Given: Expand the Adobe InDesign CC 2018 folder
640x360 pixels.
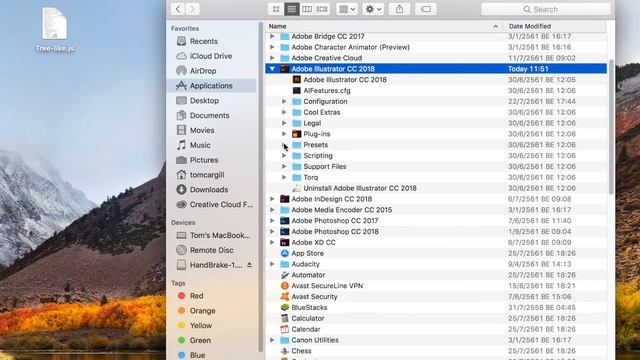Looking at the screenshot, I should 272,199.
